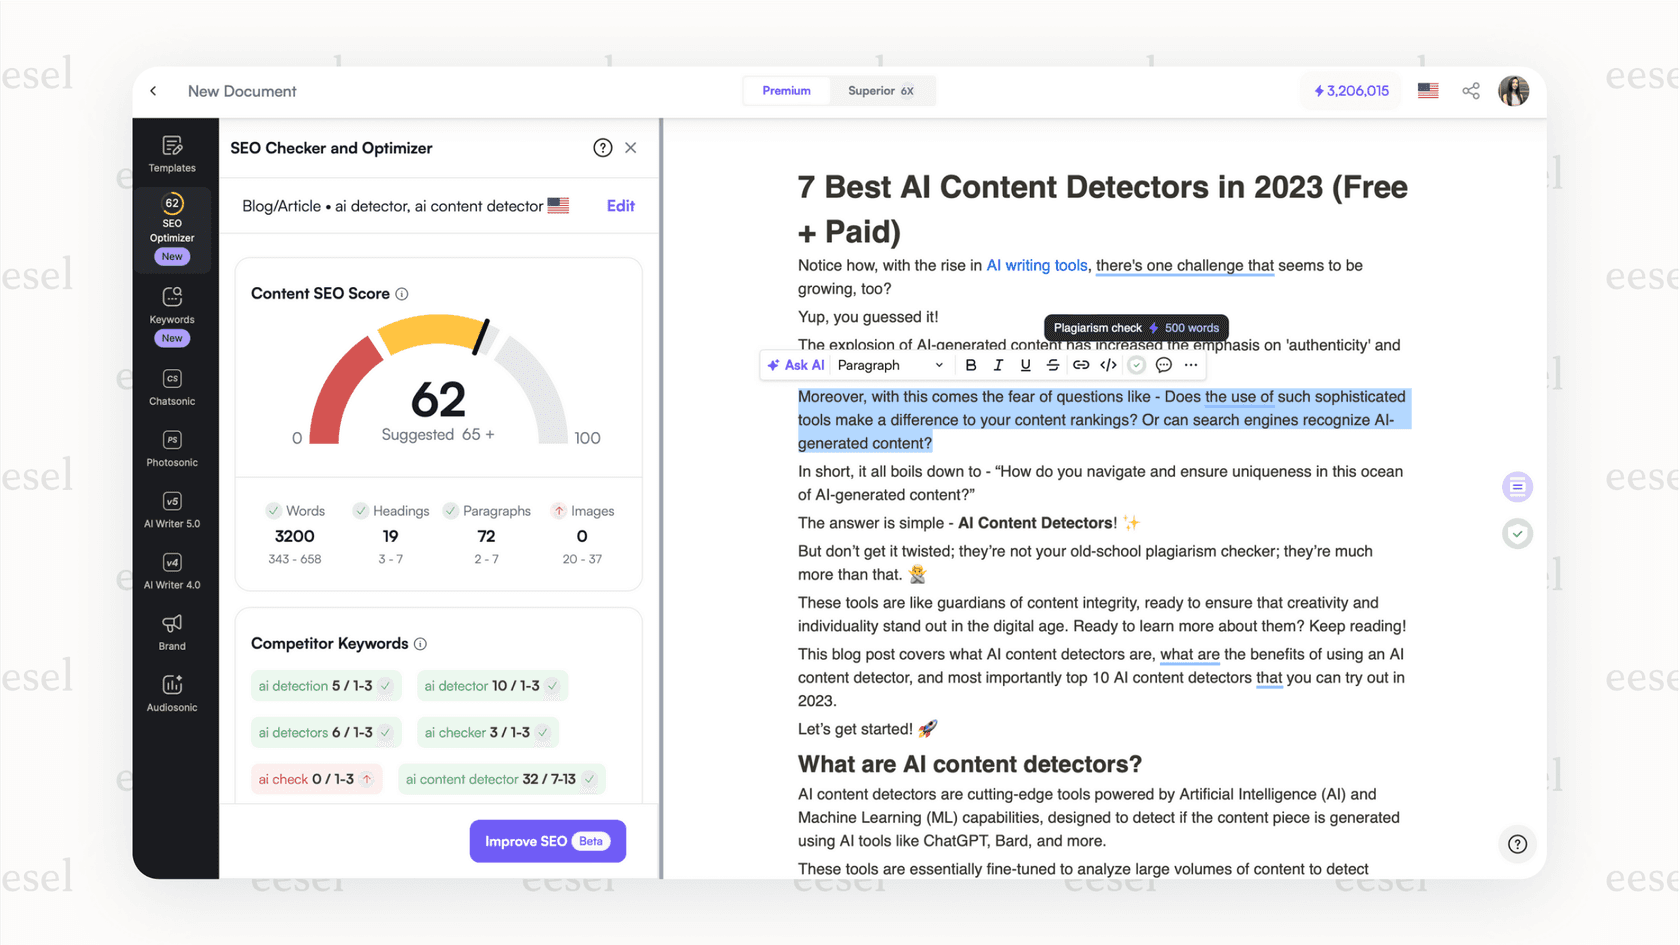Launch Photosonic from the sidebar
Viewport: 1680px width, 945px height.
(x=172, y=448)
